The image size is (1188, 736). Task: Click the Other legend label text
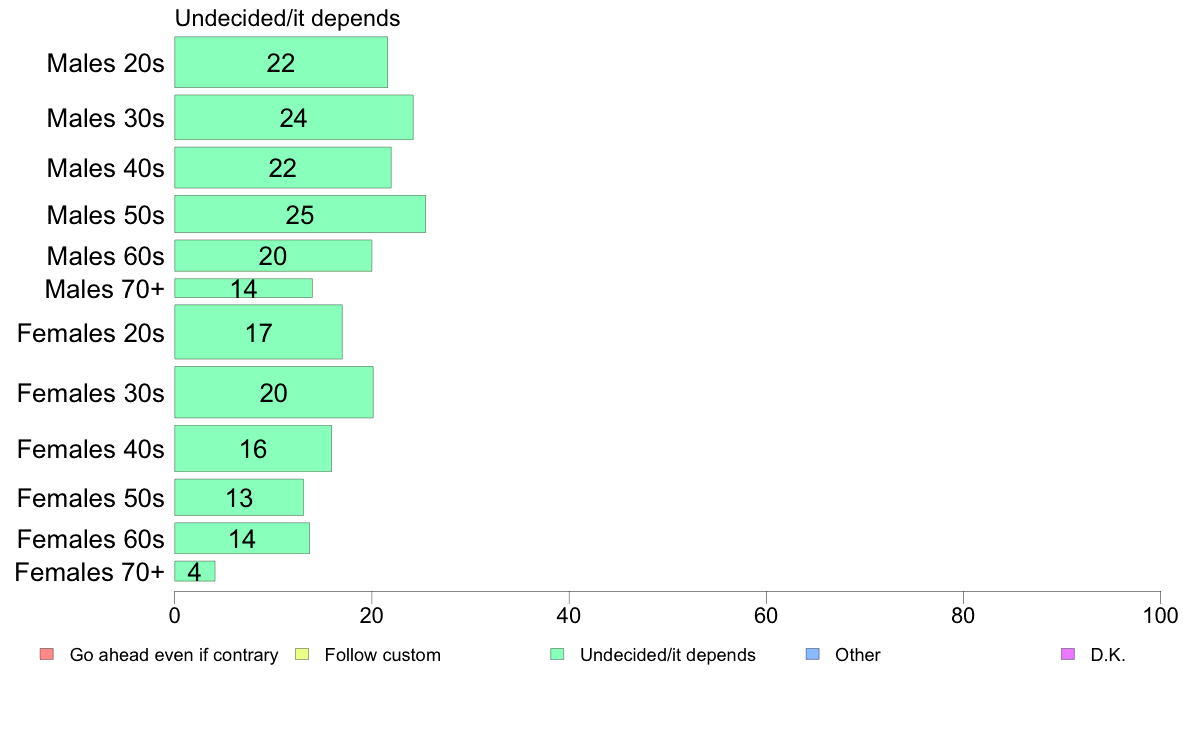[x=858, y=655]
